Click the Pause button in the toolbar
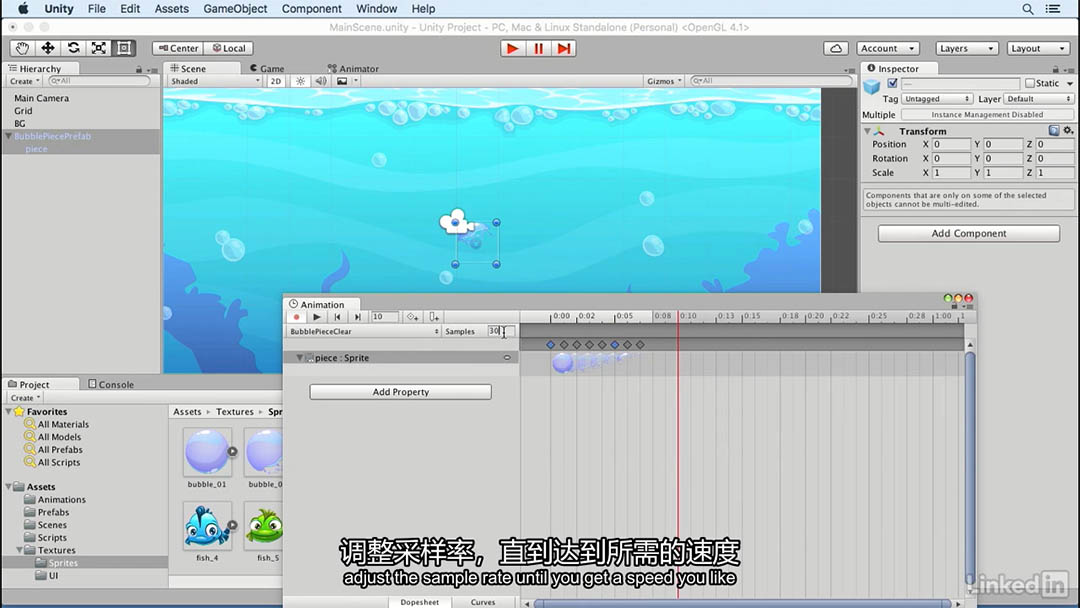The image size is (1080, 608). [x=538, y=48]
